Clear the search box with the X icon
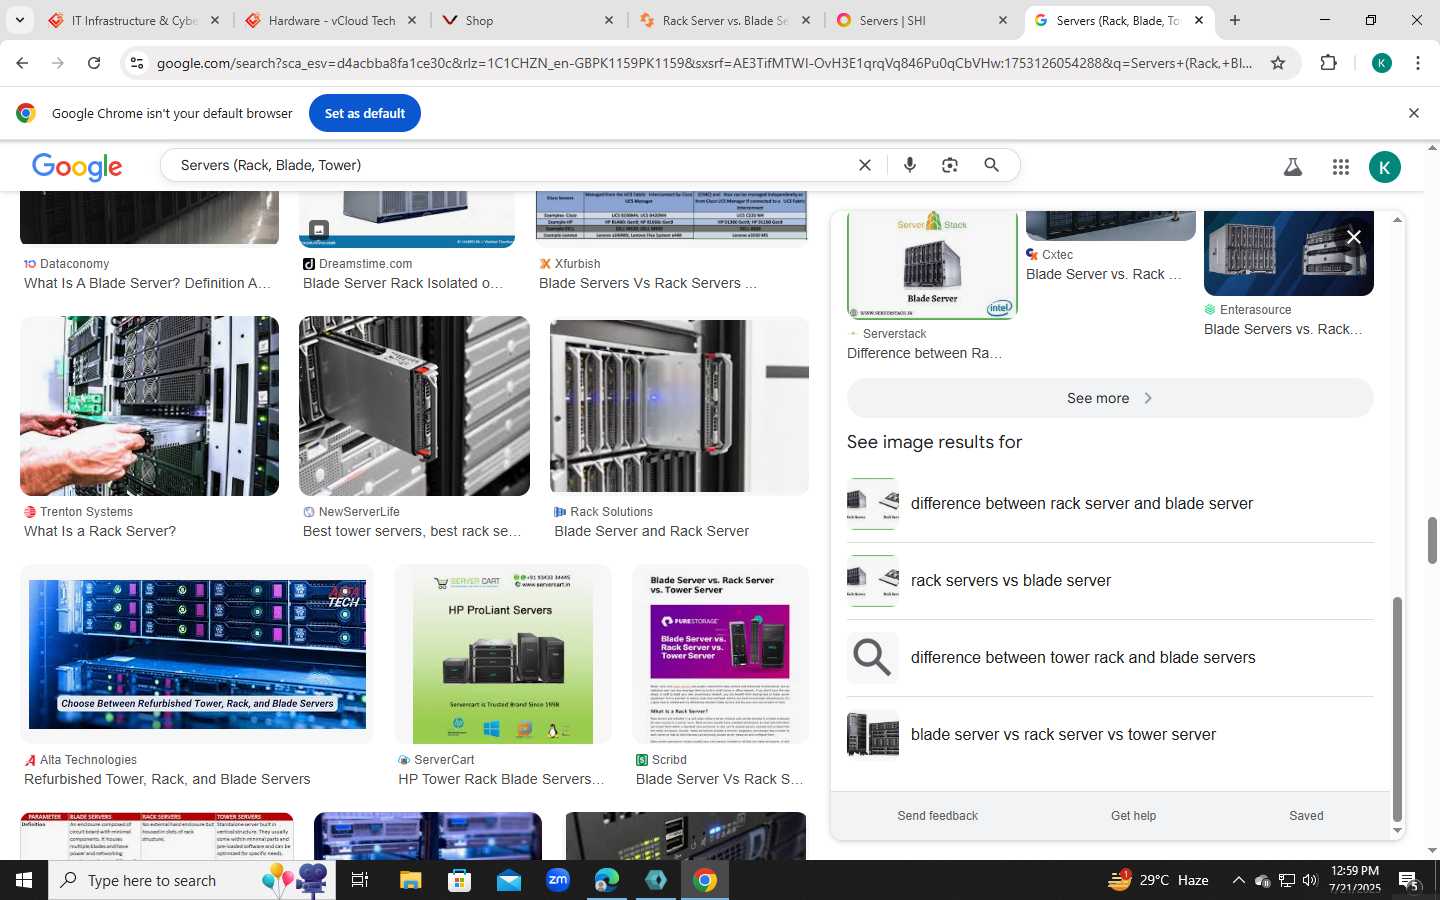 pyautogui.click(x=865, y=165)
